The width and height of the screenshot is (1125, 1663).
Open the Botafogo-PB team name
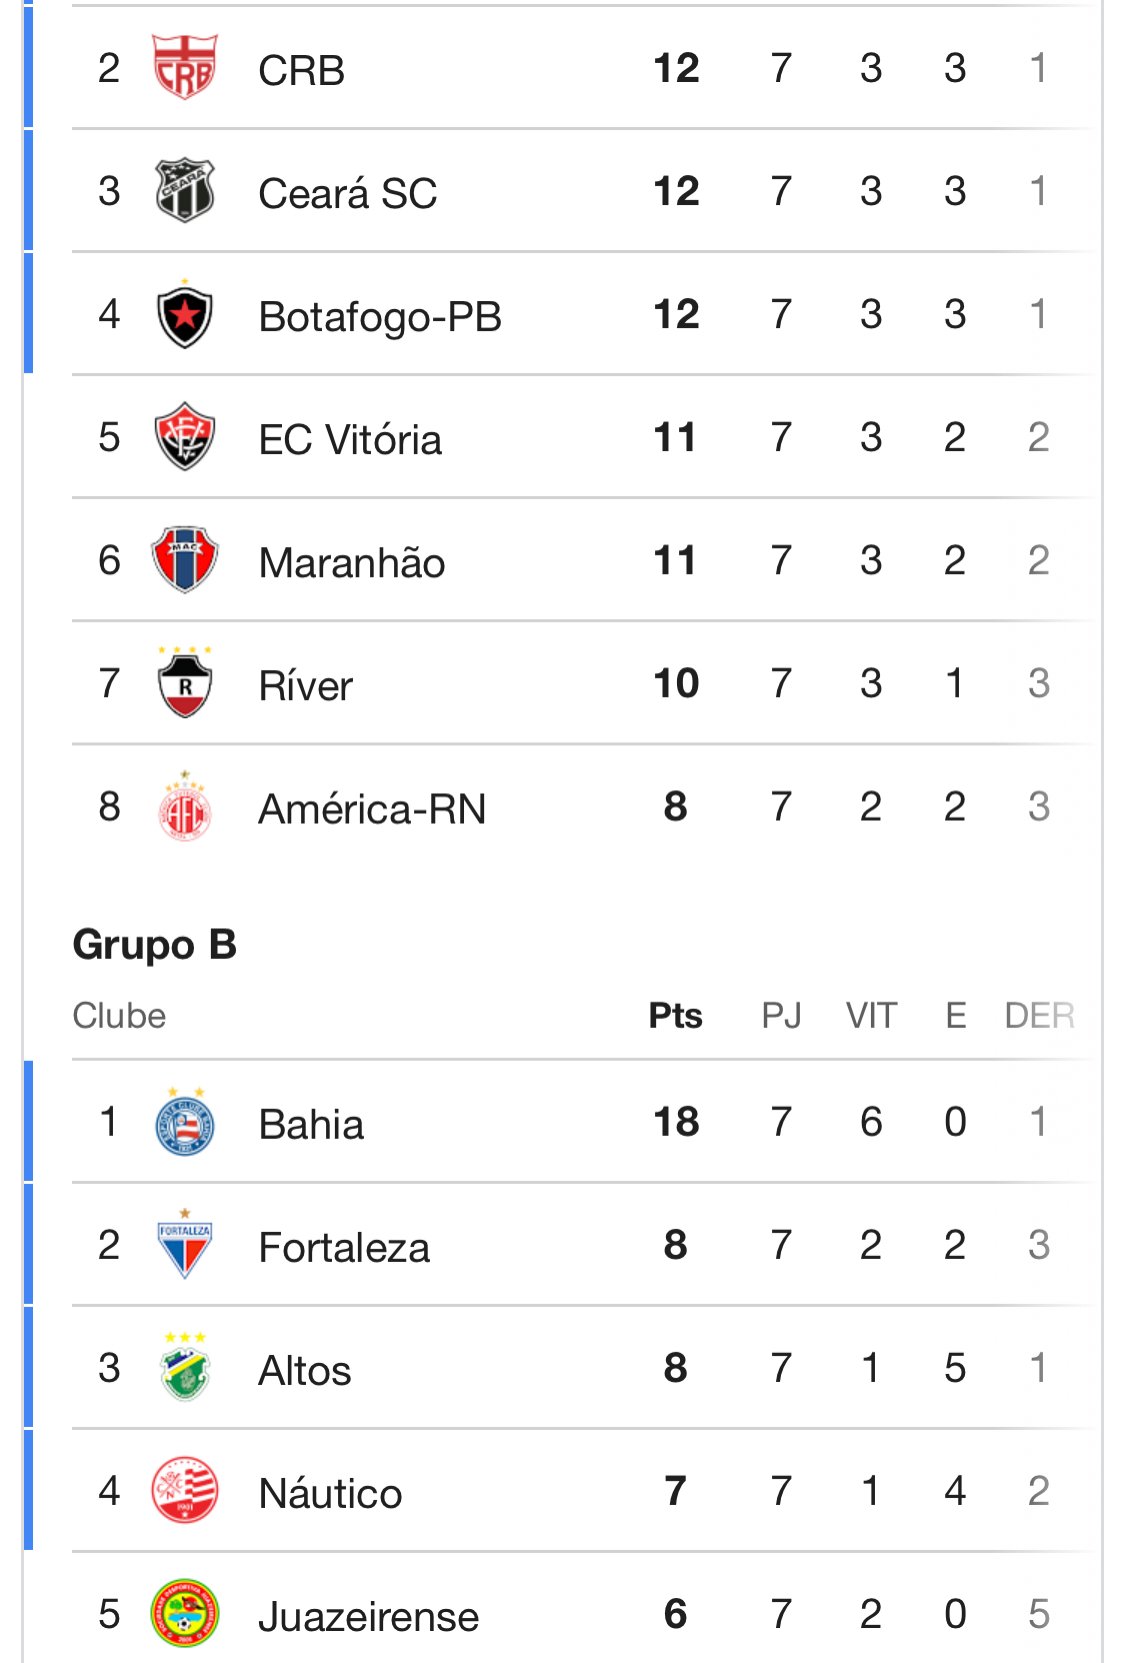point(380,316)
